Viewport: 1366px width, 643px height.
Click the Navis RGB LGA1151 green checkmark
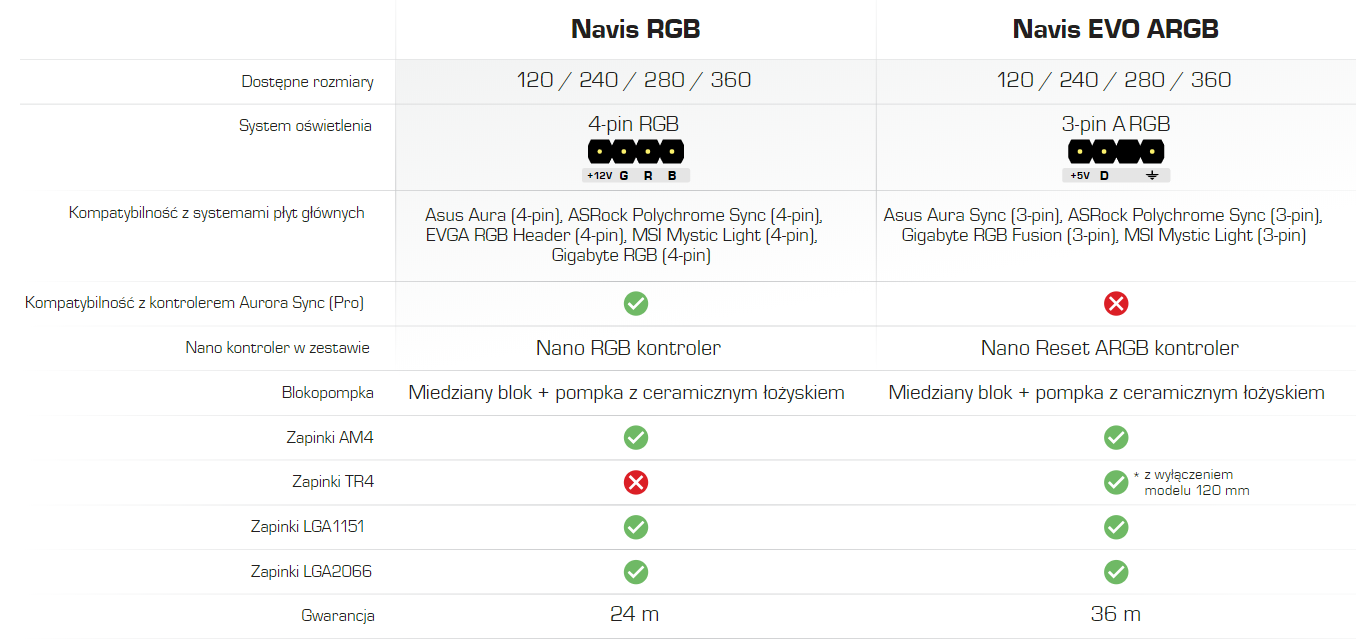point(636,526)
